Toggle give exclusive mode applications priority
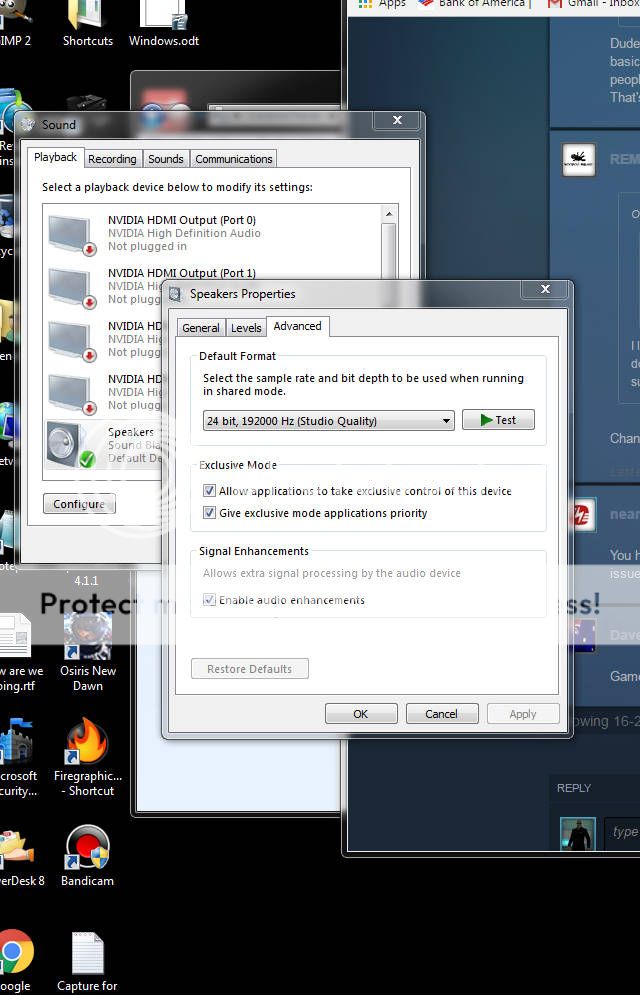 (x=209, y=513)
